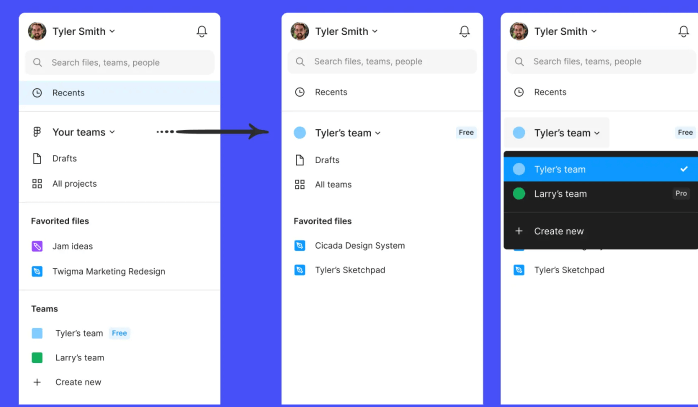This screenshot has height=407, width=698.
Task: Click Create new under the Teams section
Action: click(78, 382)
